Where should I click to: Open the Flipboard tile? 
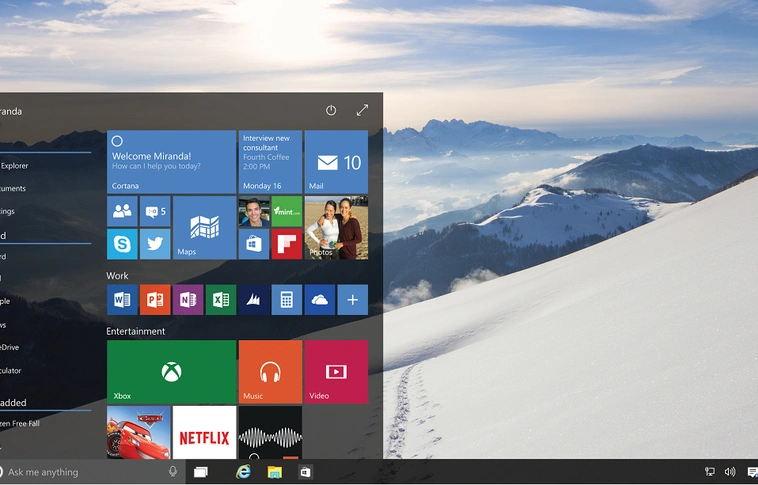click(x=287, y=244)
